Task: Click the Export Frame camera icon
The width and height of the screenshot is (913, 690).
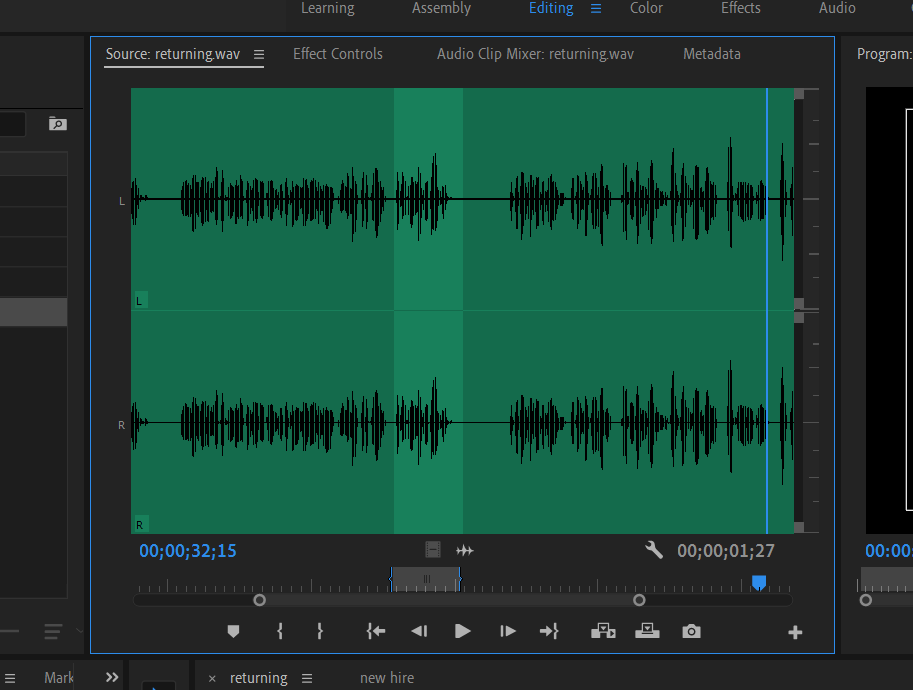Action: click(691, 631)
